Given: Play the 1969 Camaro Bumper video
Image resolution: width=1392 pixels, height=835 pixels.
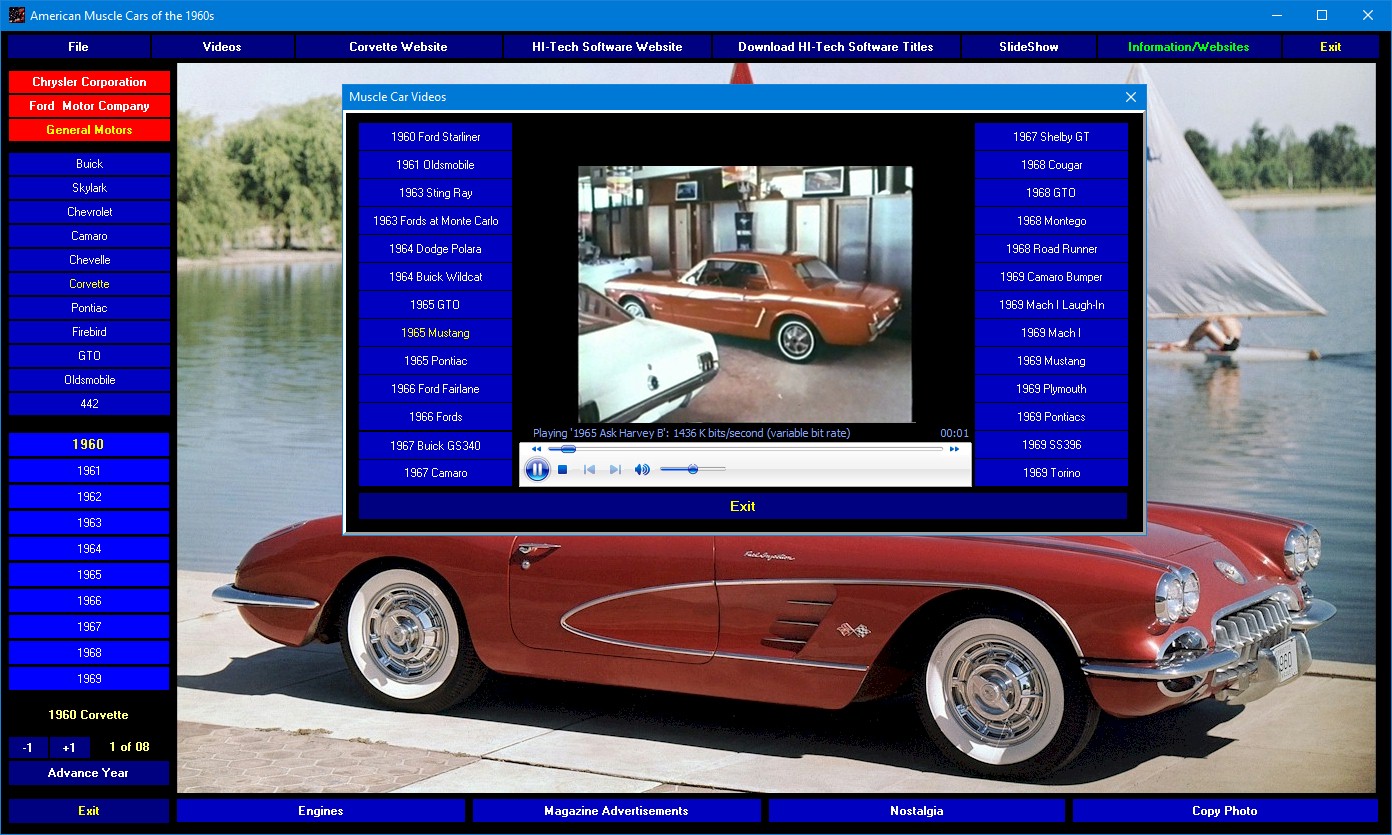Looking at the screenshot, I should [x=1052, y=277].
